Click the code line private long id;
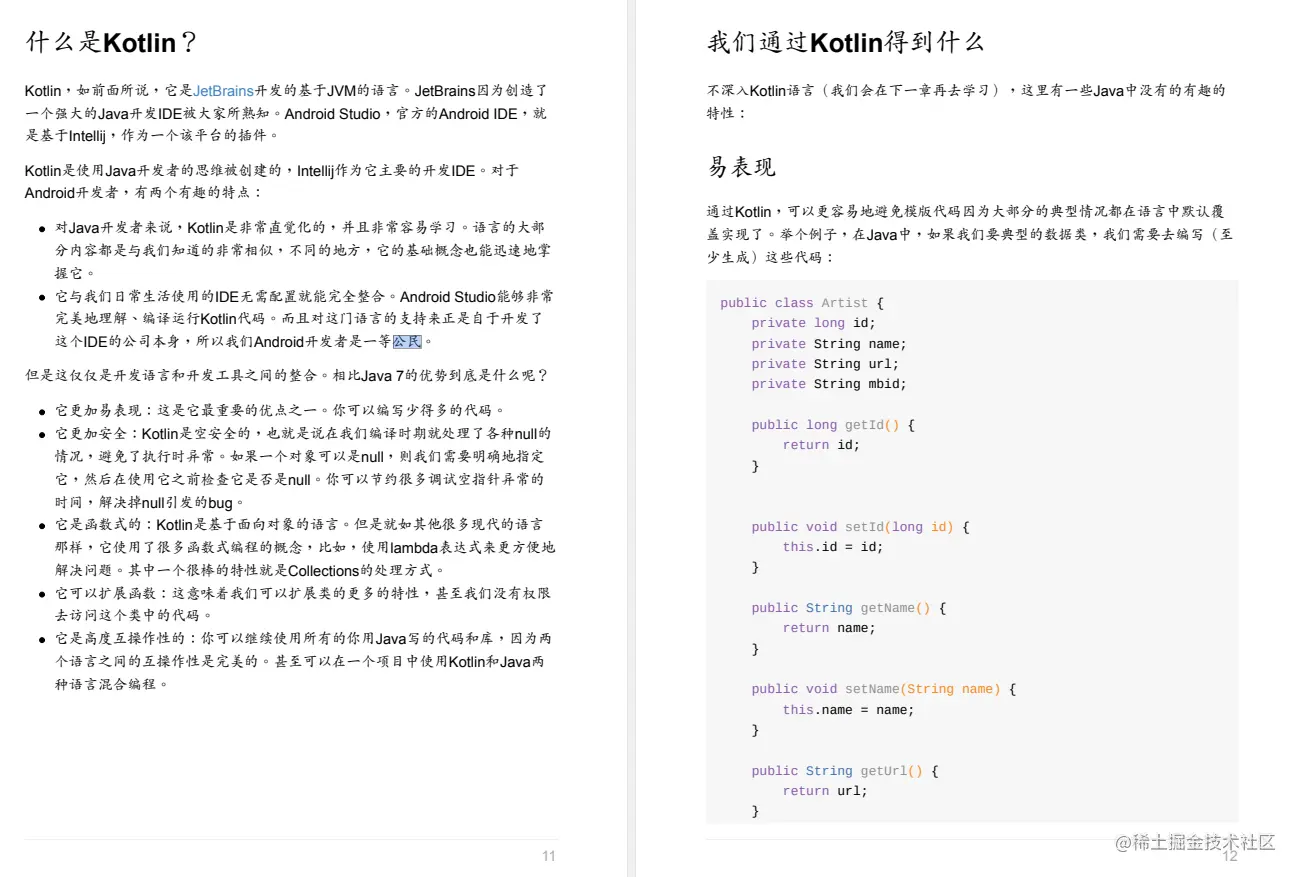 [814, 323]
